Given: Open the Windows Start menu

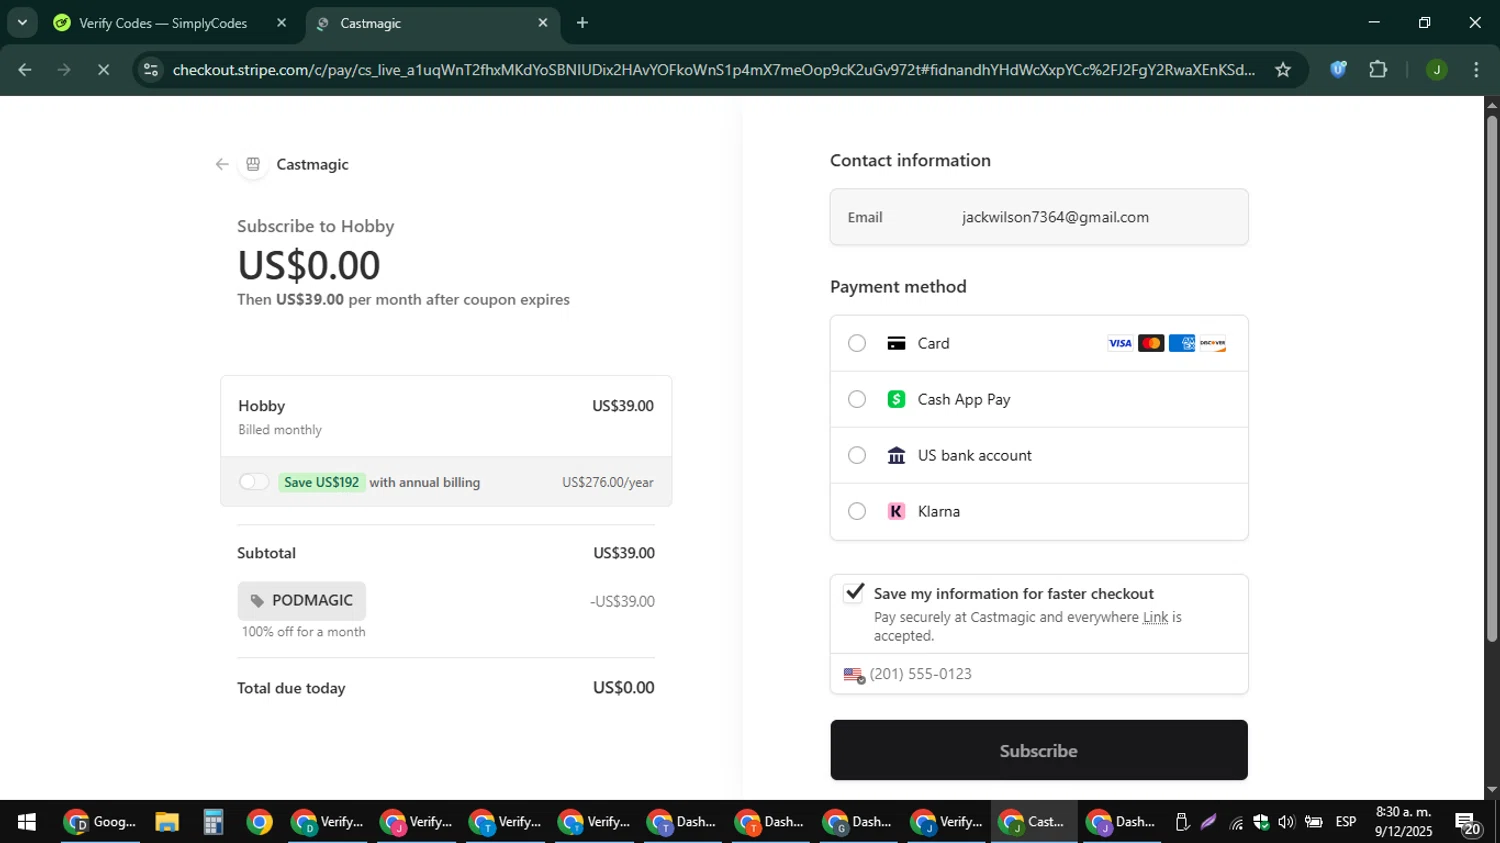Looking at the screenshot, I should pos(27,822).
